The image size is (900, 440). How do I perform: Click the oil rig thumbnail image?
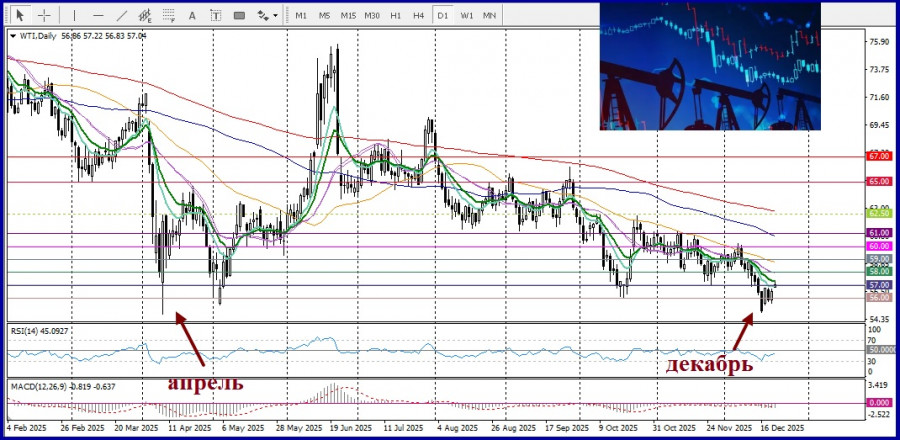coord(709,65)
